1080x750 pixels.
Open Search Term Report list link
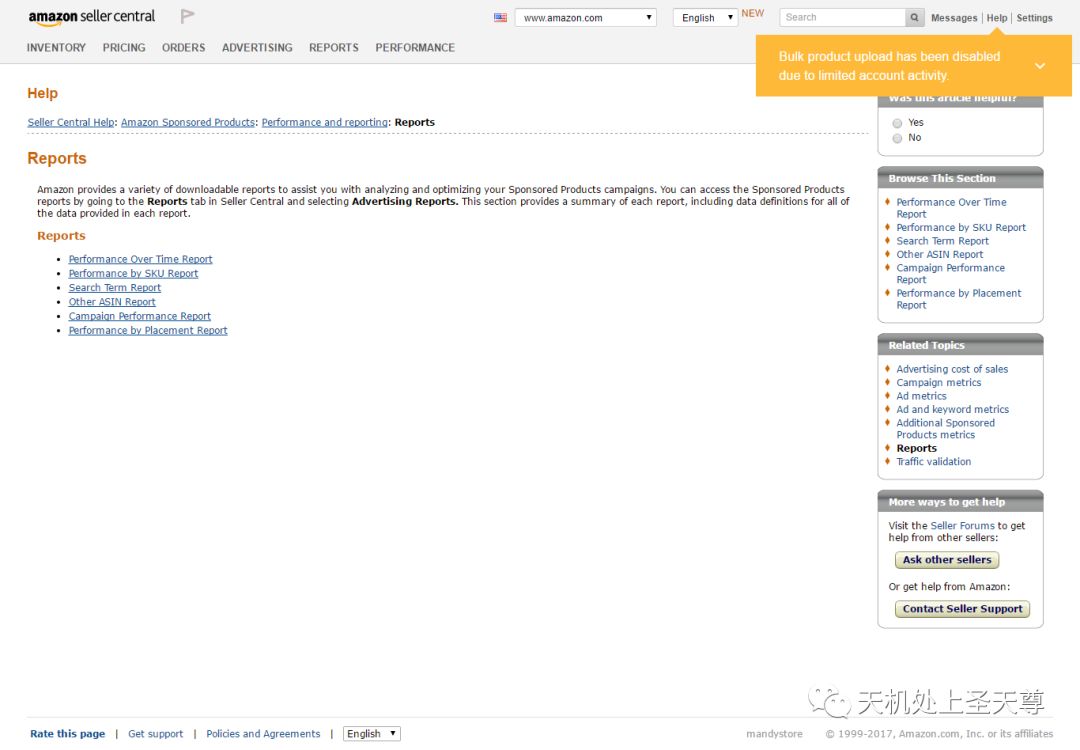(114, 288)
